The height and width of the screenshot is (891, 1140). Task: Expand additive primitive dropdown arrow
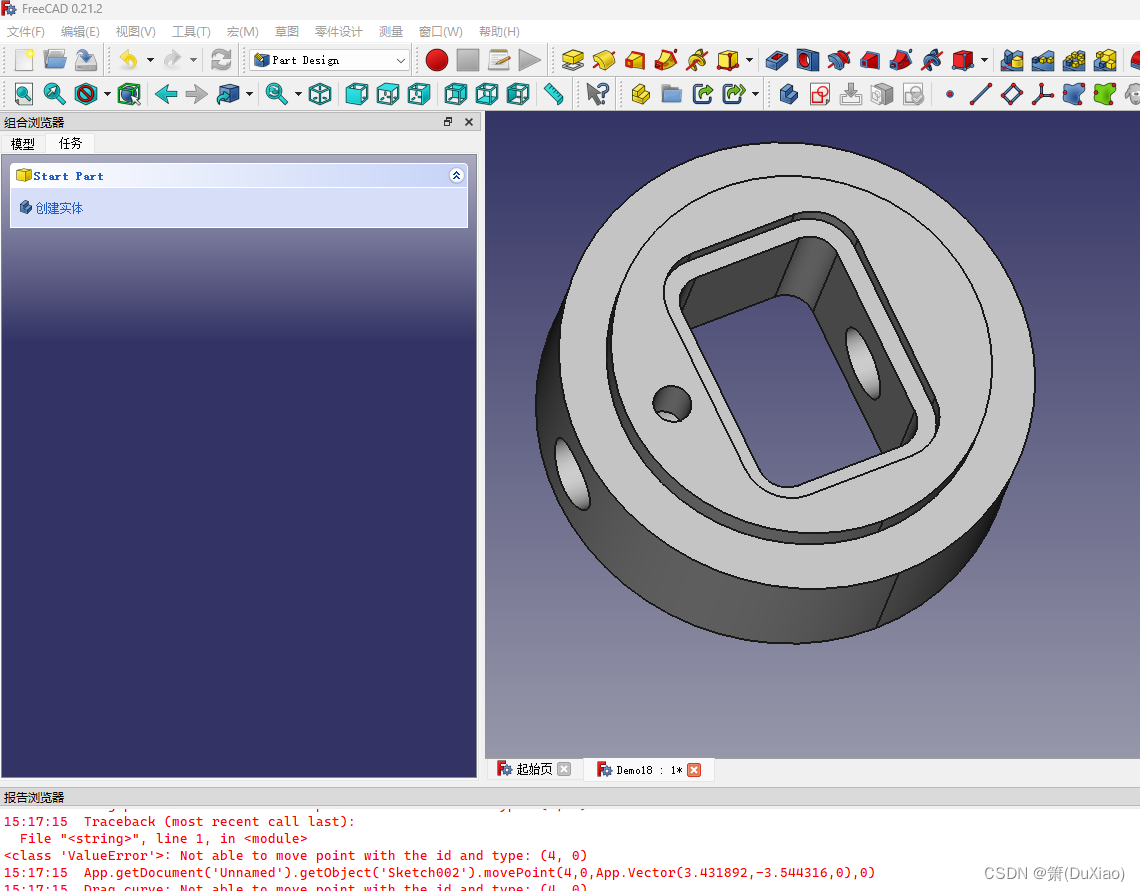pos(749,60)
